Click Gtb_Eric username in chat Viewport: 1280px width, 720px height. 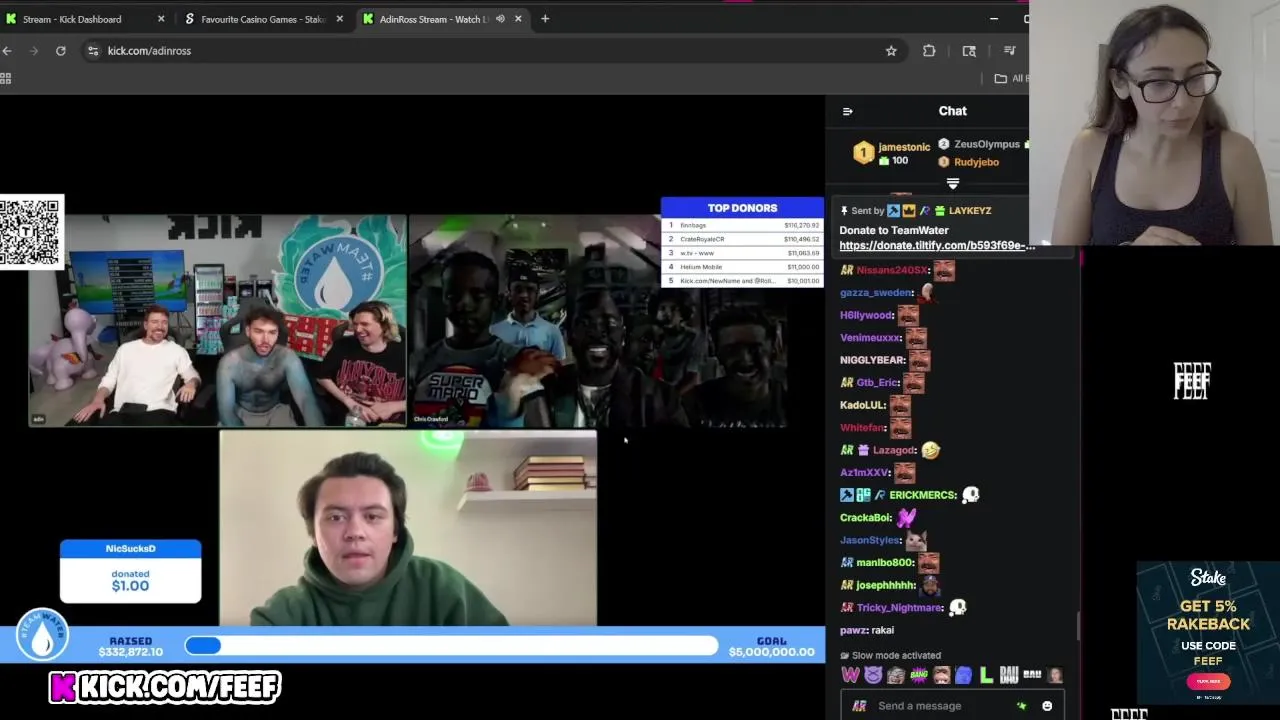(x=877, y=383)
